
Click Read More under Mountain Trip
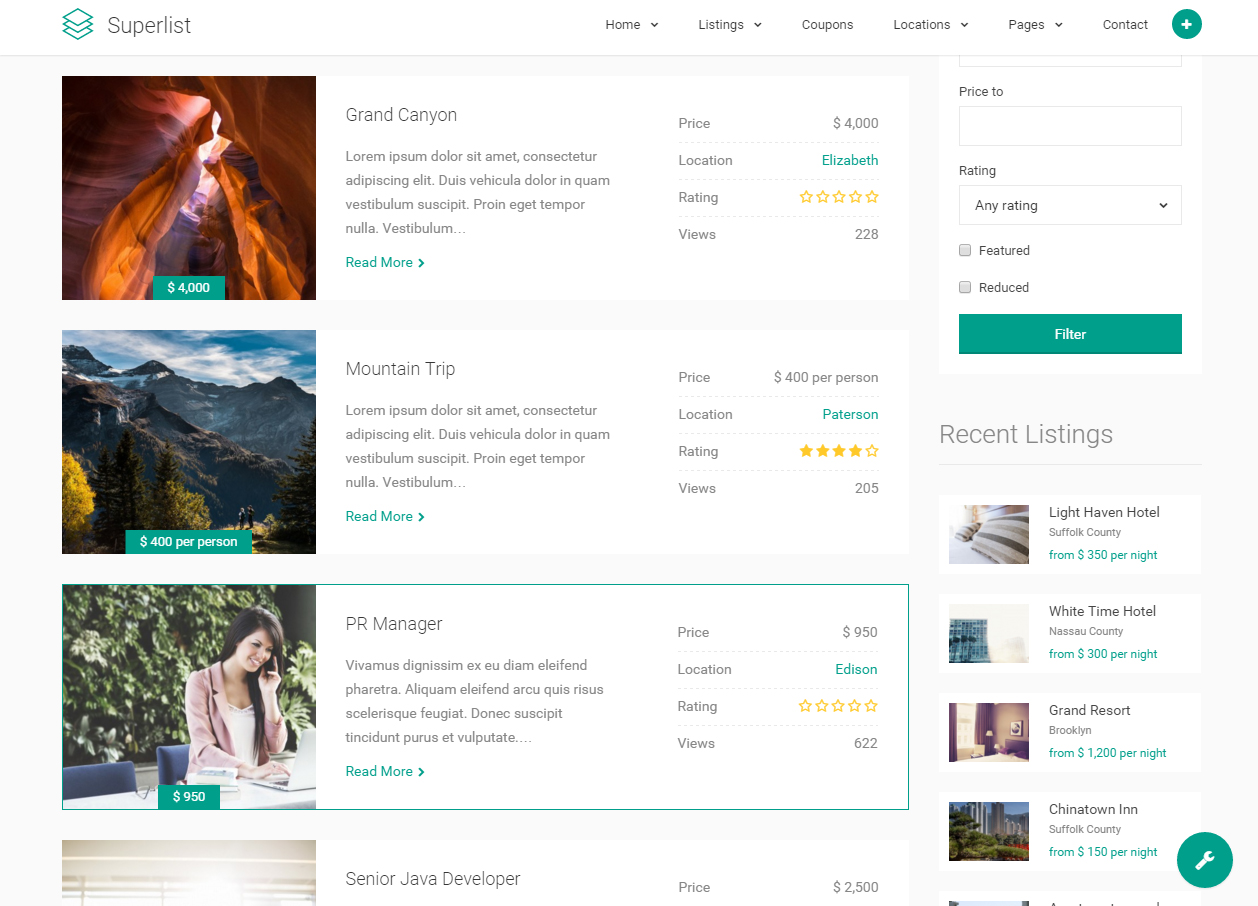point(384,516)
